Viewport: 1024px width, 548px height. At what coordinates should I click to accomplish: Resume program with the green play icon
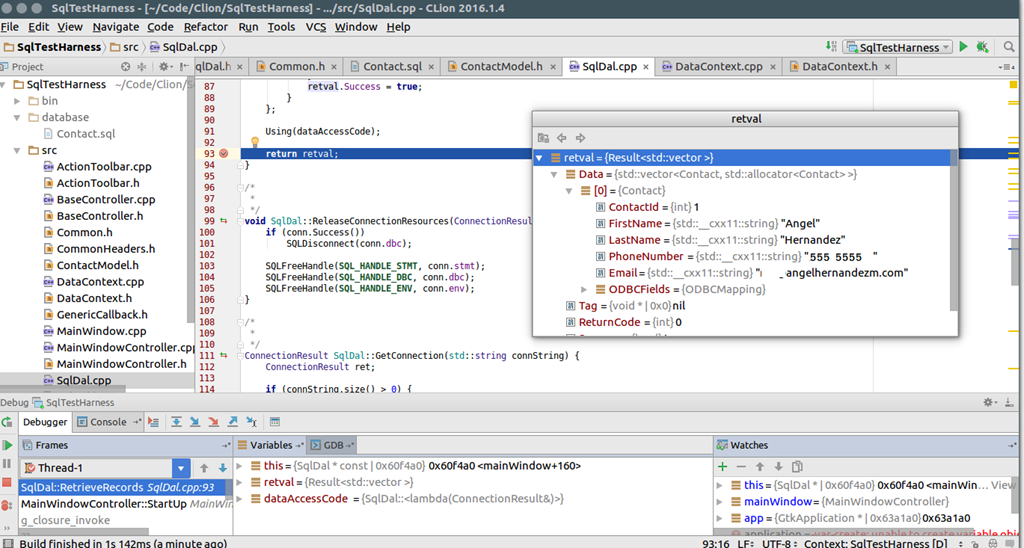tap(8, 445)
